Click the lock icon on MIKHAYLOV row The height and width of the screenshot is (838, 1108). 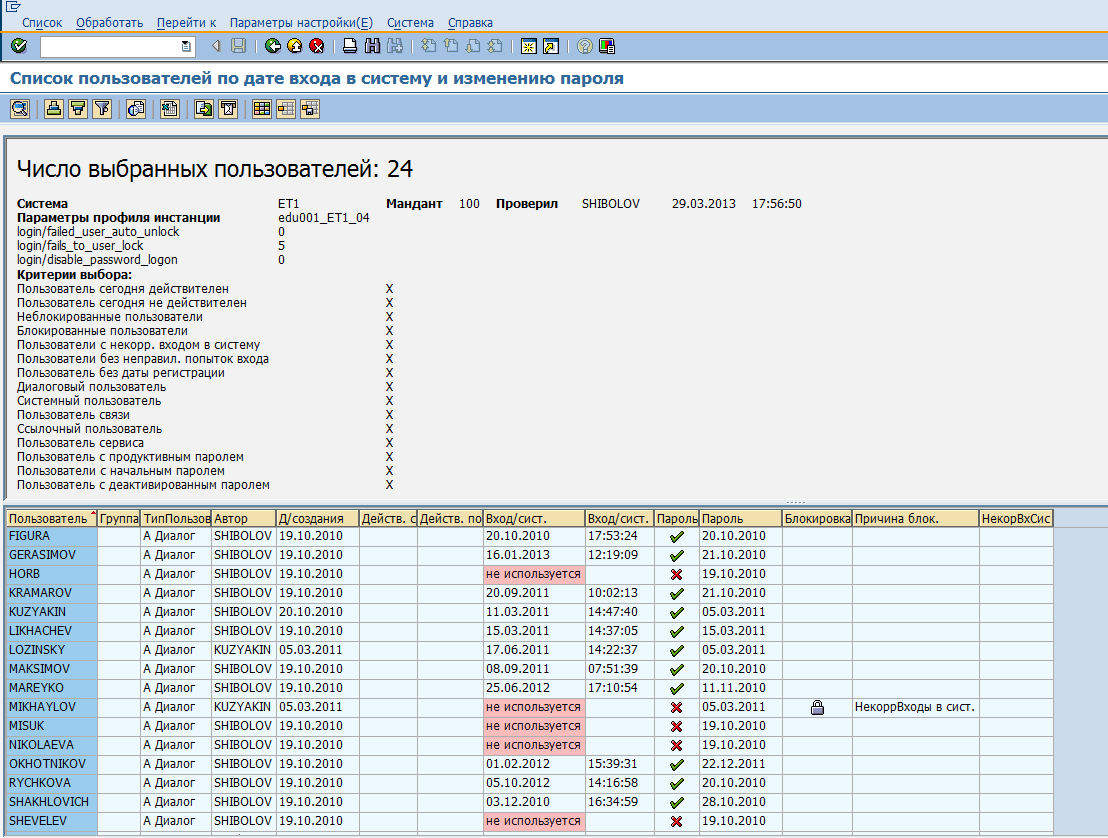(x=818, y=708)
